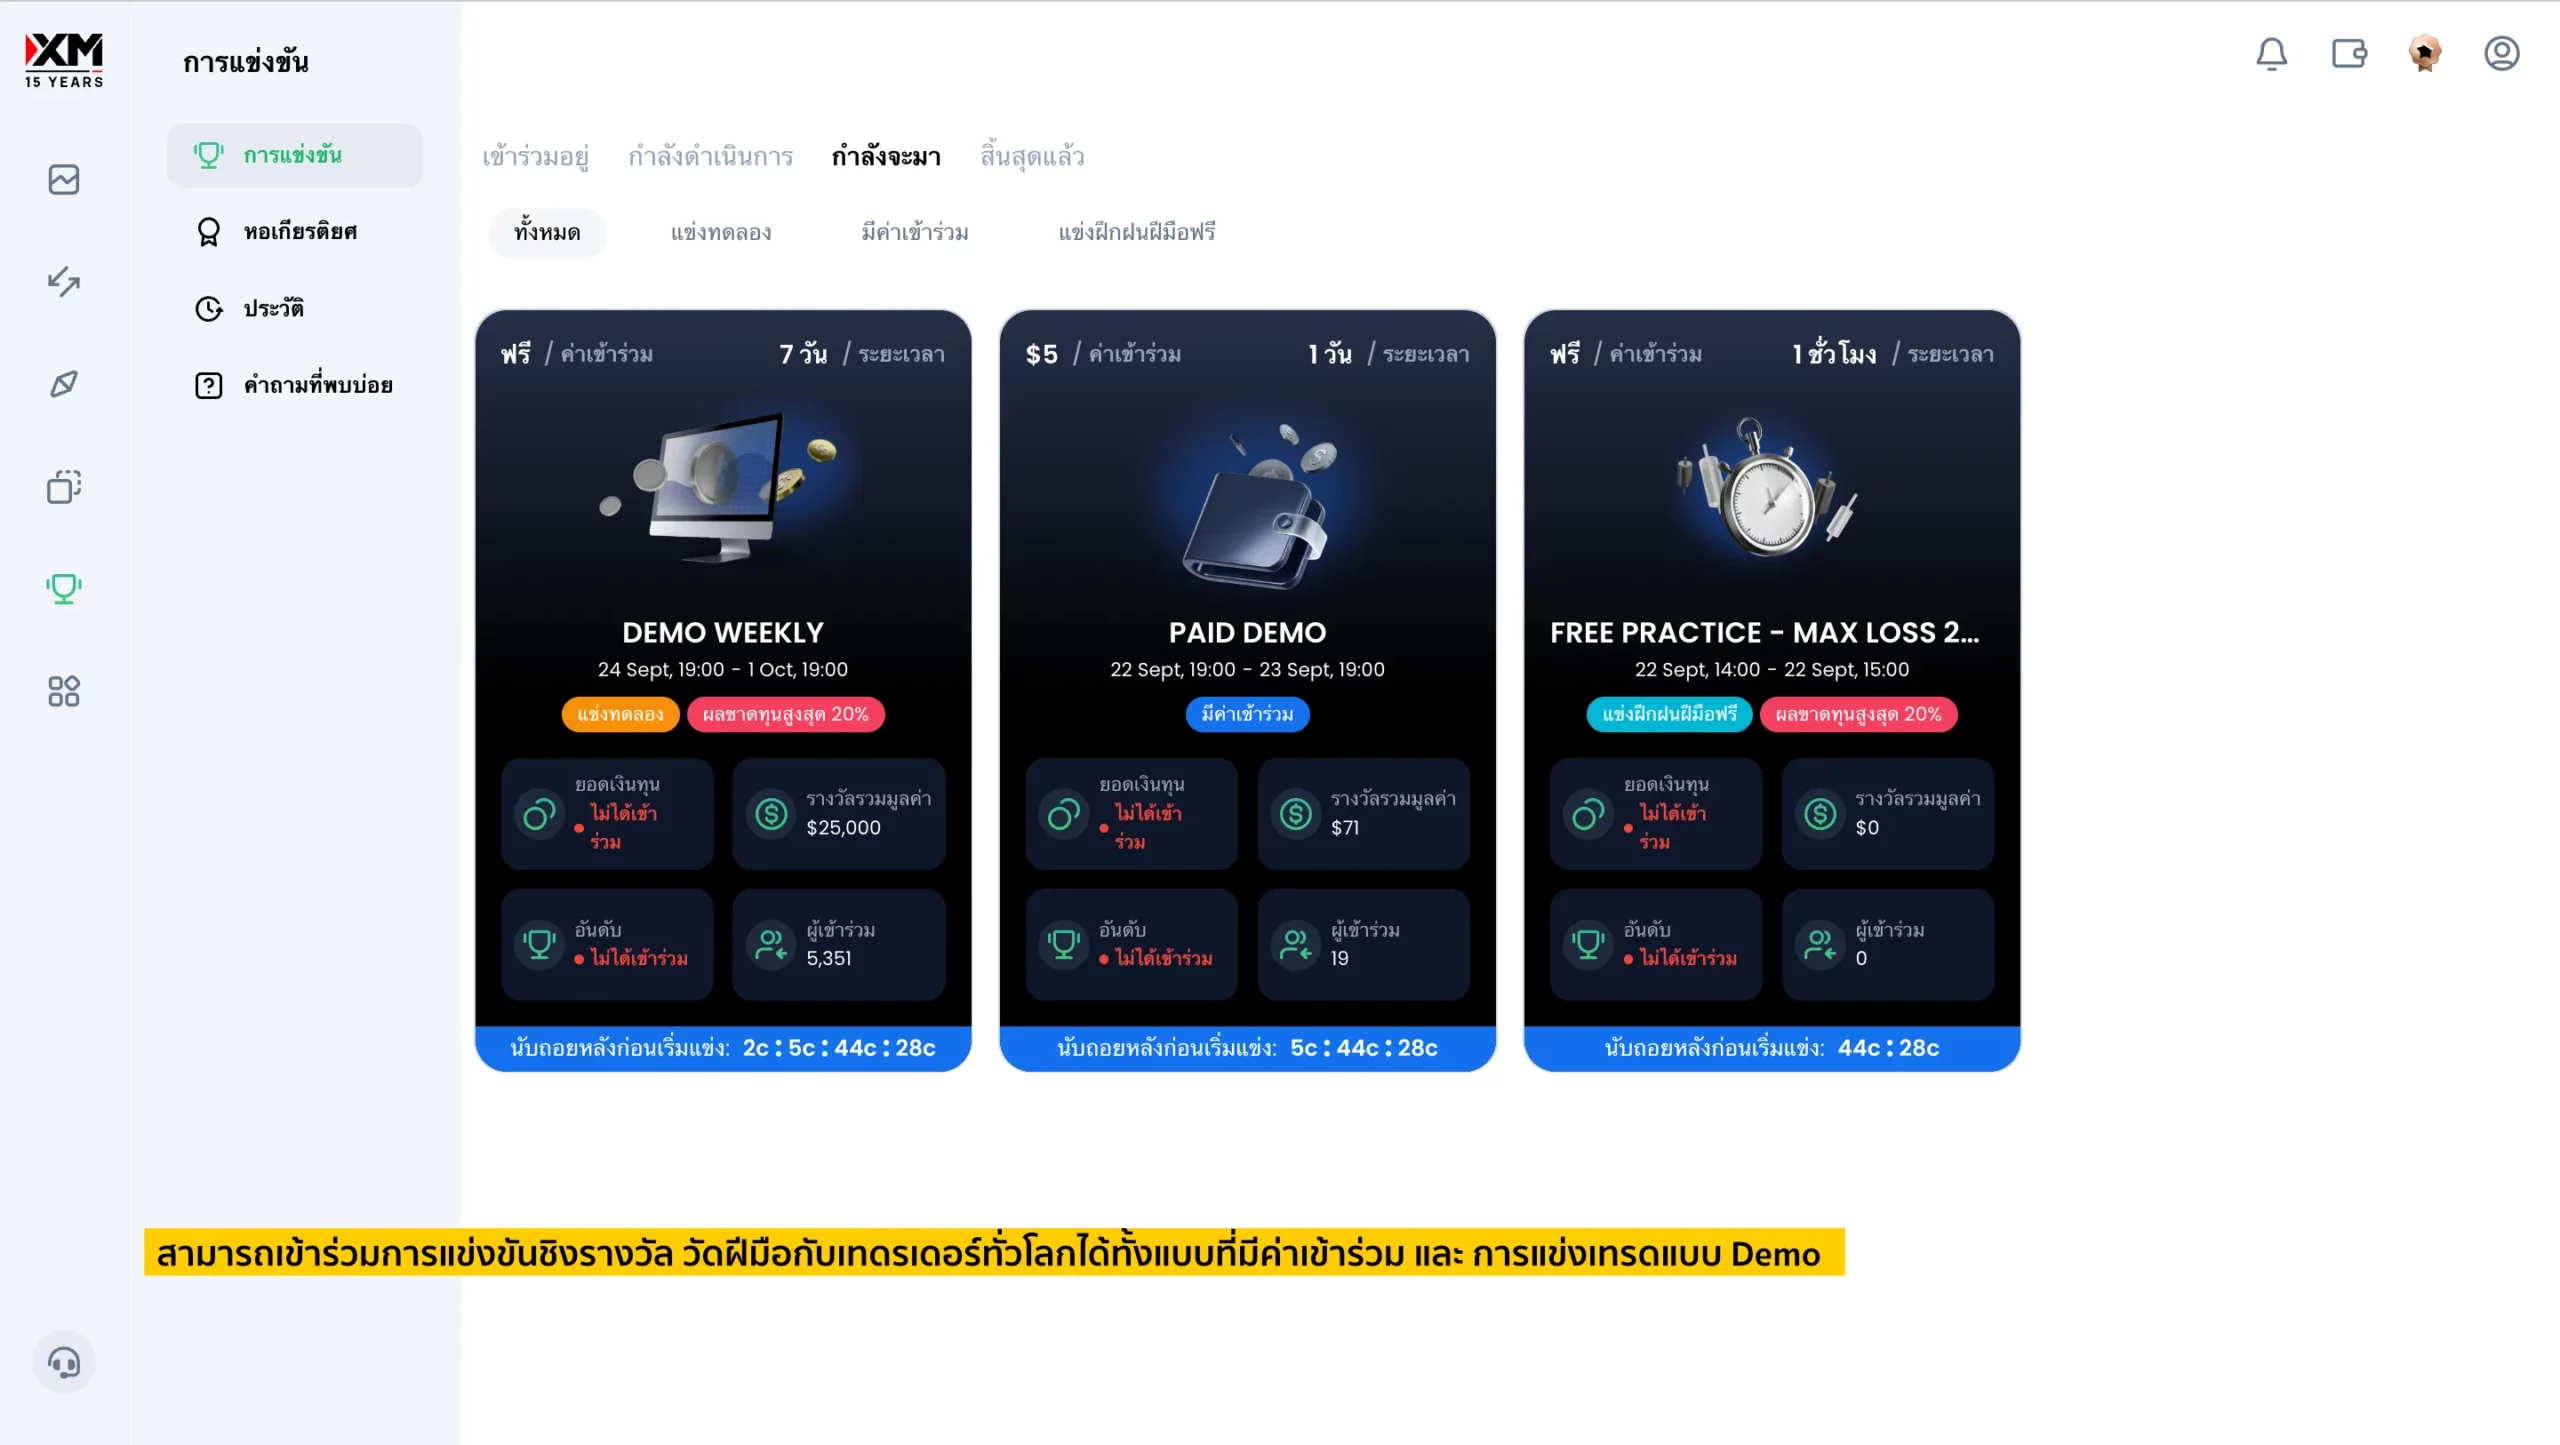2560x1445 pixels.
Task: Open the notifications bell icon
Action: [2271, 54]
